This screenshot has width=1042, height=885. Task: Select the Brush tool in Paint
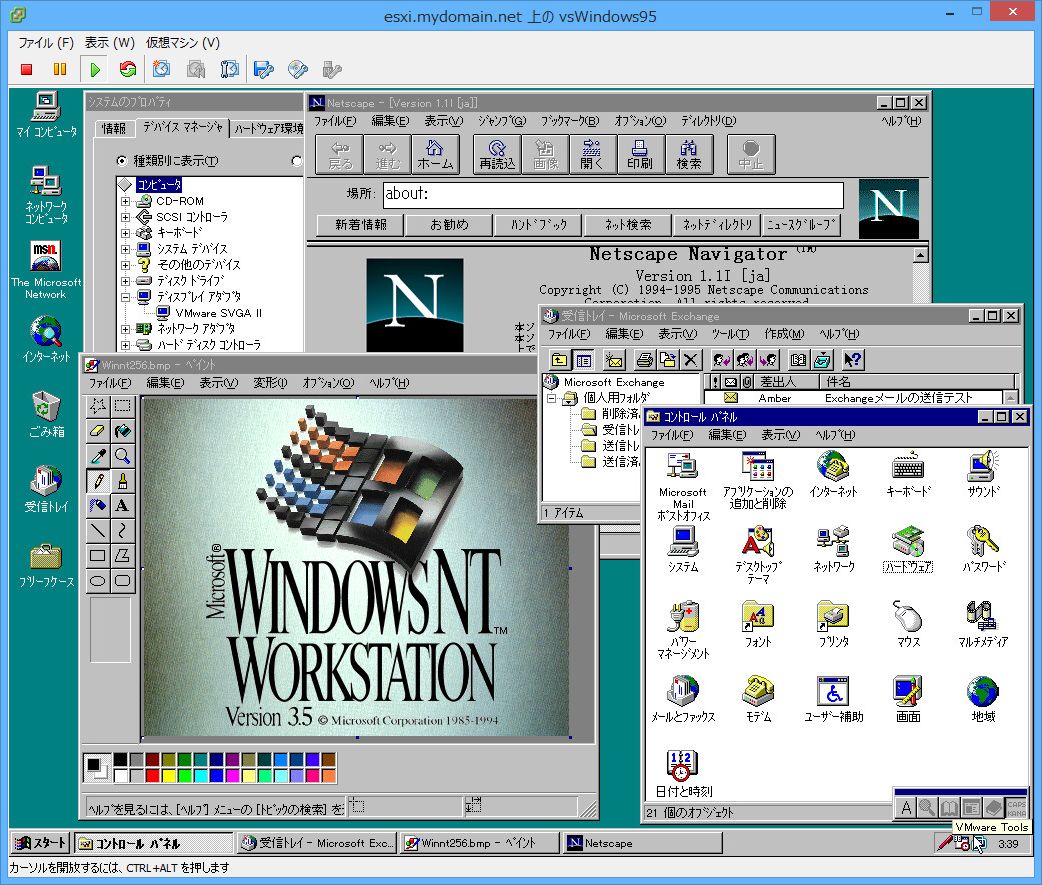point(122,480)
